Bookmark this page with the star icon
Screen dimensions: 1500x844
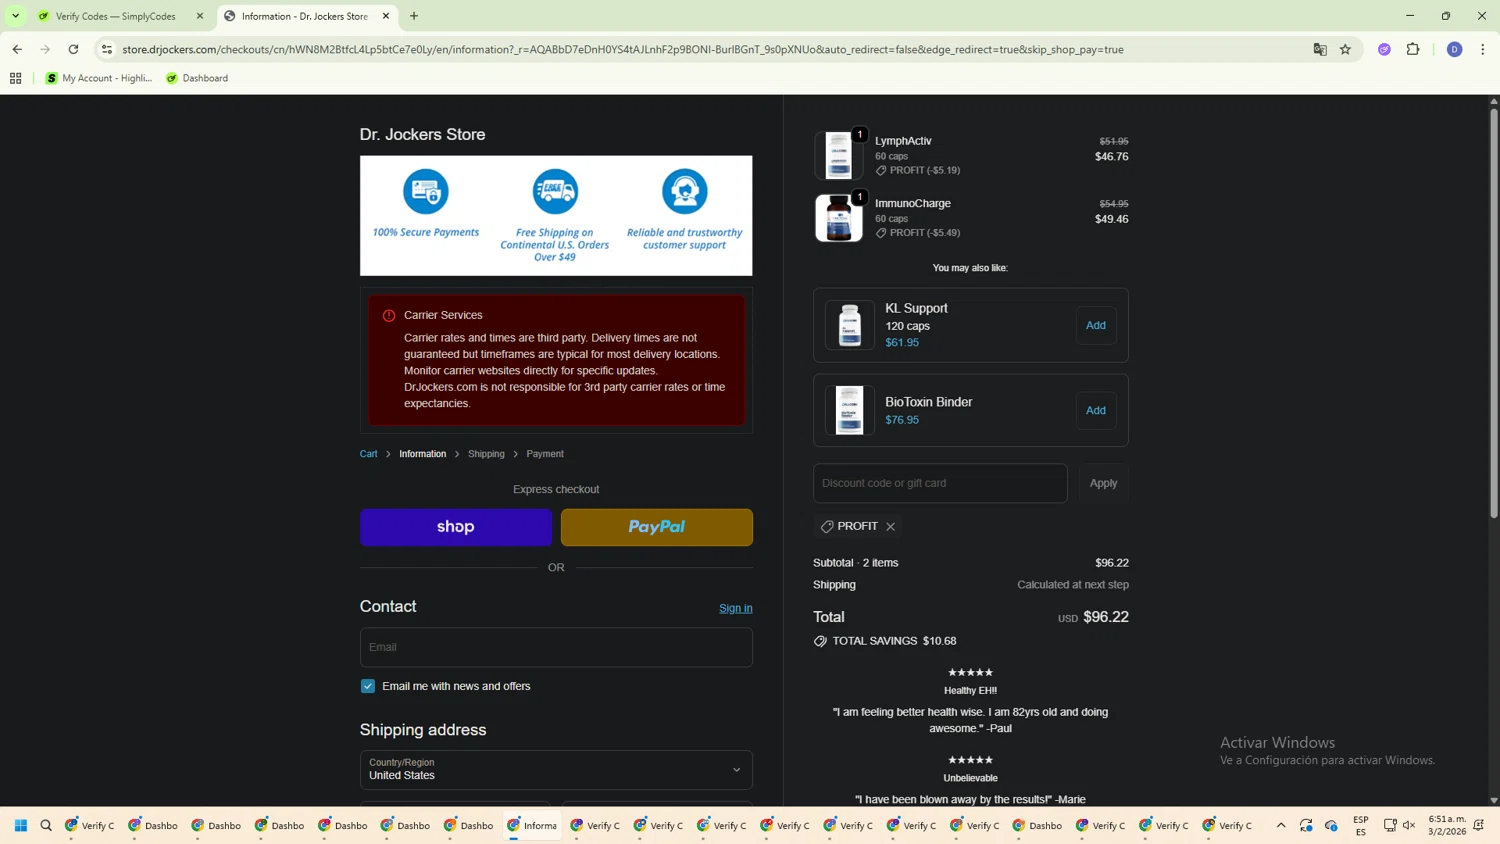tap(1346, 49)
